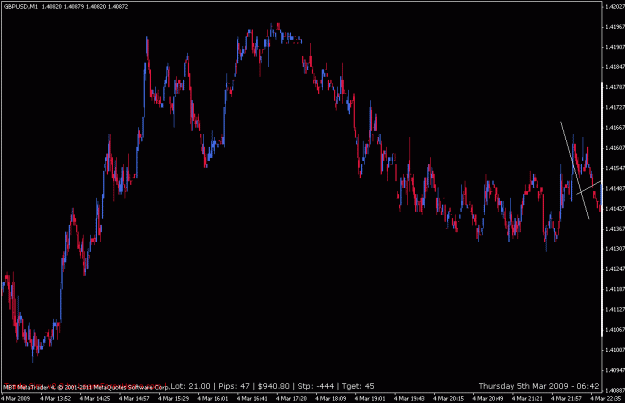Click the 4 Mar 14:25 time label

[95, 398]
